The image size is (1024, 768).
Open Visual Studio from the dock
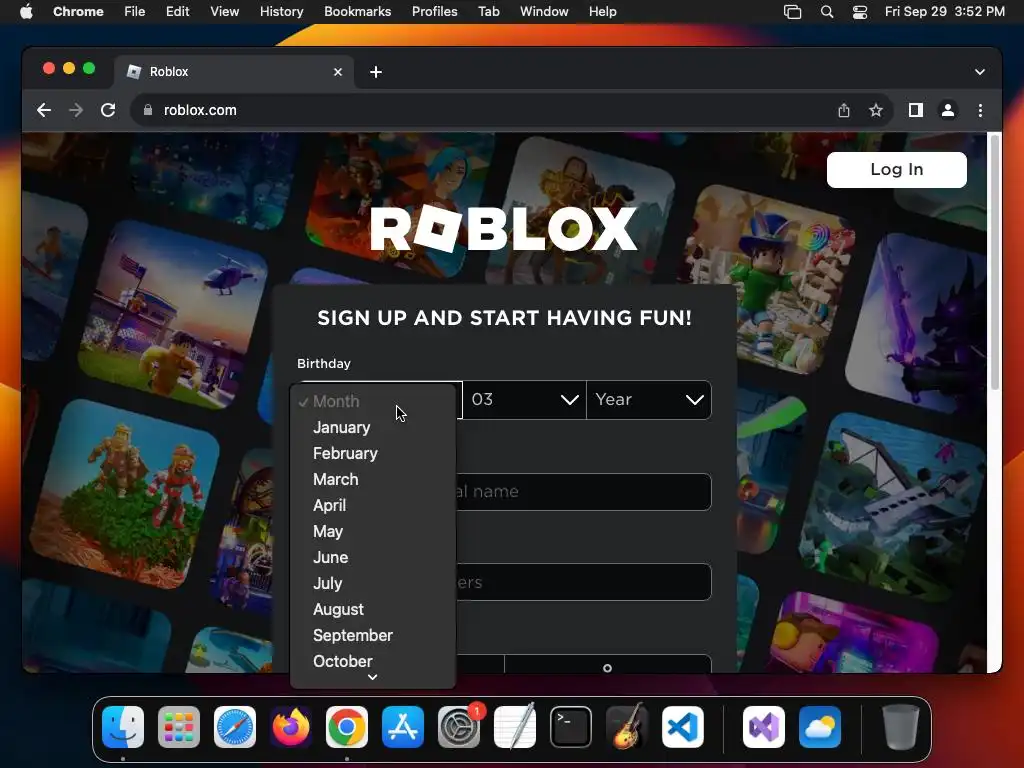pos(764,727)
